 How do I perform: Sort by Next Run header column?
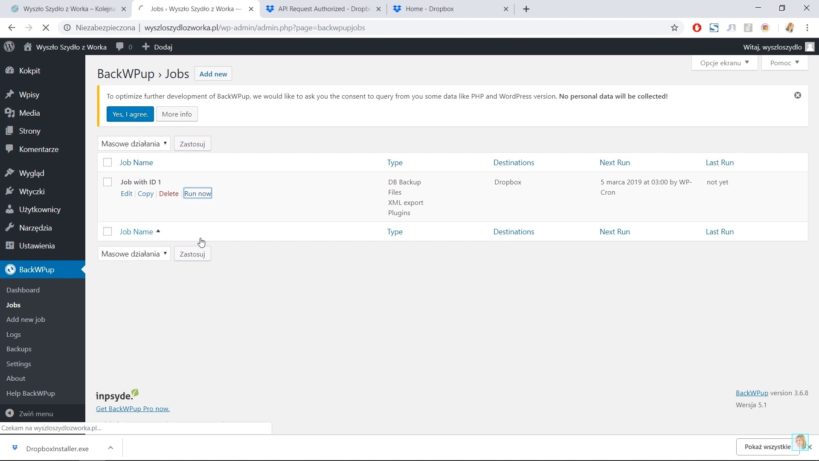pyautogui.click(x=615, y=162)
